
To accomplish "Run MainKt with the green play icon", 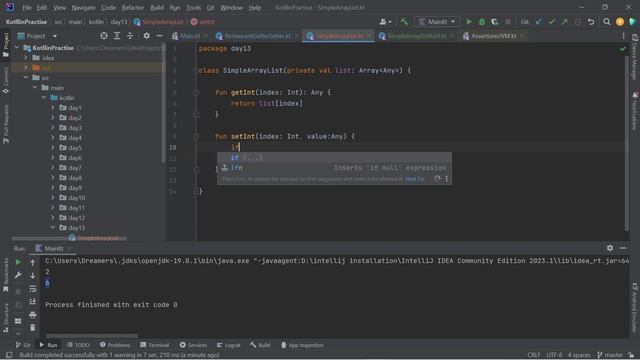I will pyautogui.click(x=469, y=22).
